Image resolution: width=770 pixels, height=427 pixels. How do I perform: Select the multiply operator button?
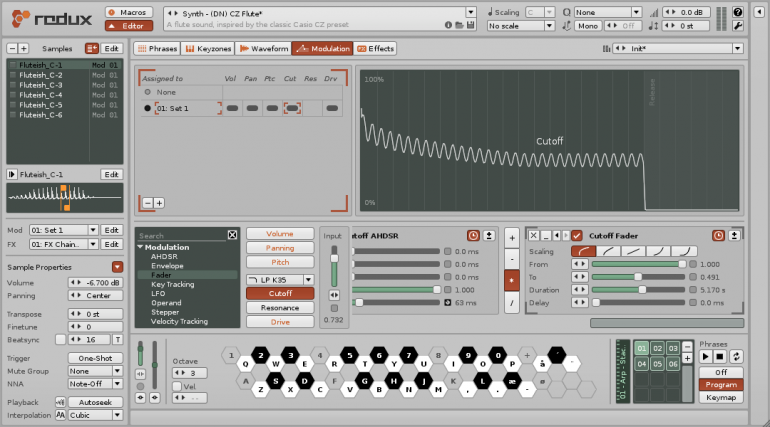[512, 281]
